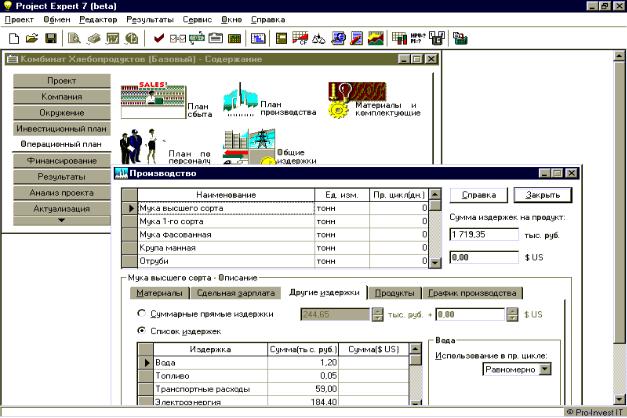Open the Проект menu

(19, 20)
